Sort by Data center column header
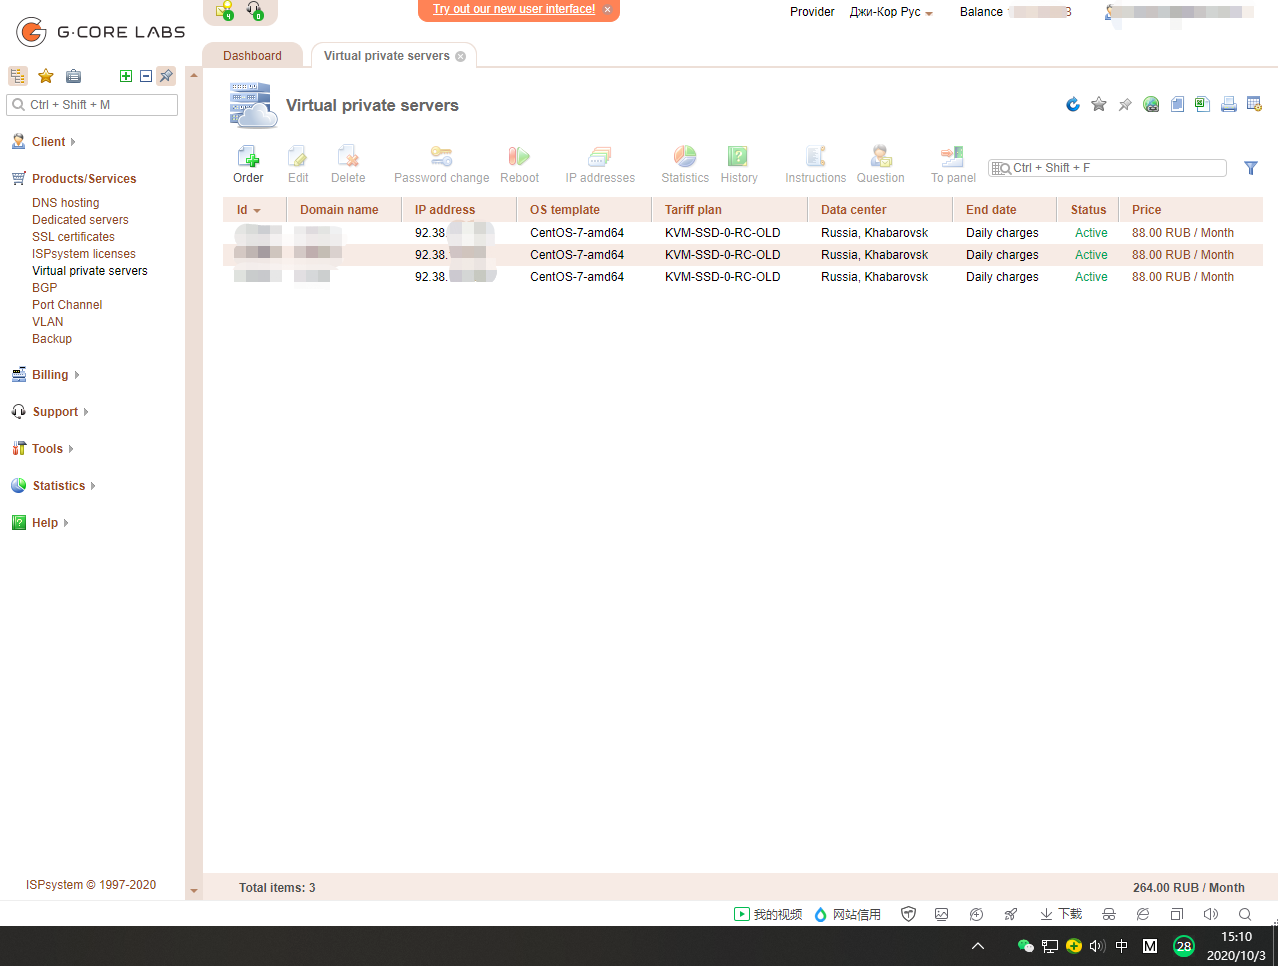Image resolution: width=1278 pixels, height=966 pixels. tap(880, 210)
